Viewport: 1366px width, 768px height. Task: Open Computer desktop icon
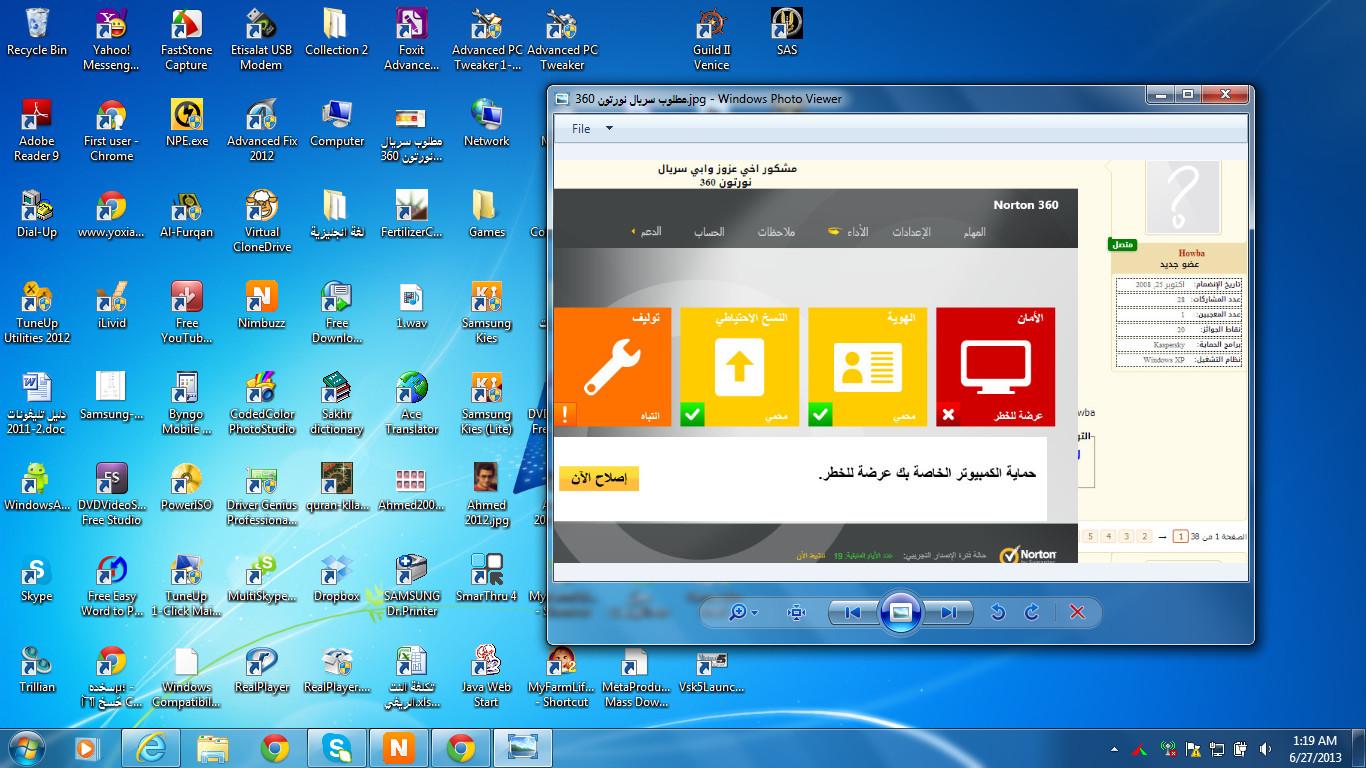pyautogui.click(x=337, y=124)
